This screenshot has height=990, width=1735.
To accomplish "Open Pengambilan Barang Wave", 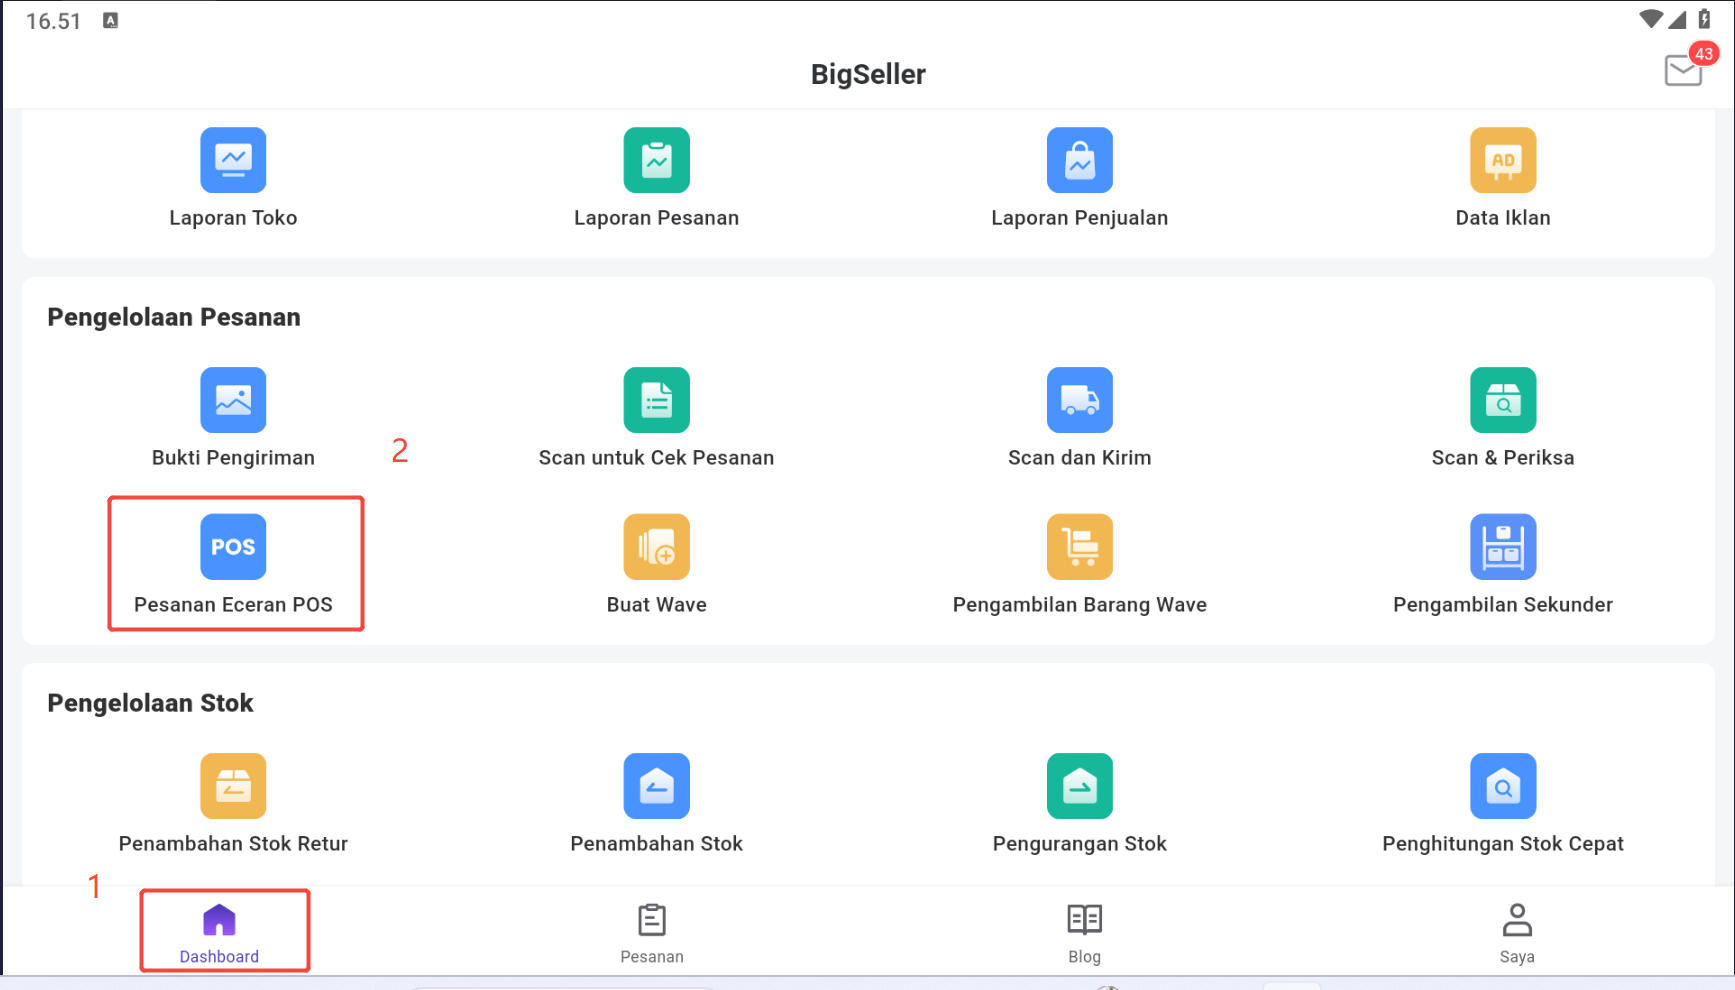I will click(1079, 547).
